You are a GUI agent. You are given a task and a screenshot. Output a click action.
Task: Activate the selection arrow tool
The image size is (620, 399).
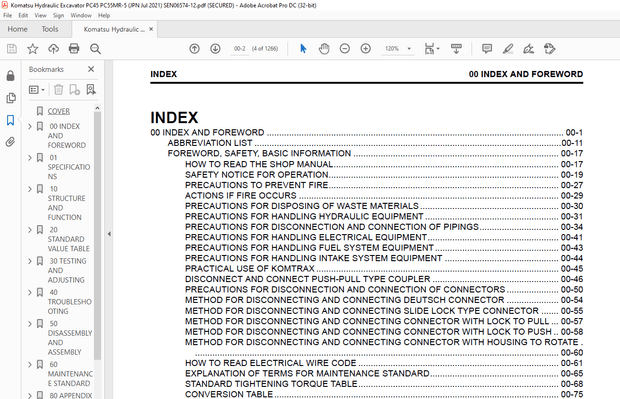click(x=303, y=49)
